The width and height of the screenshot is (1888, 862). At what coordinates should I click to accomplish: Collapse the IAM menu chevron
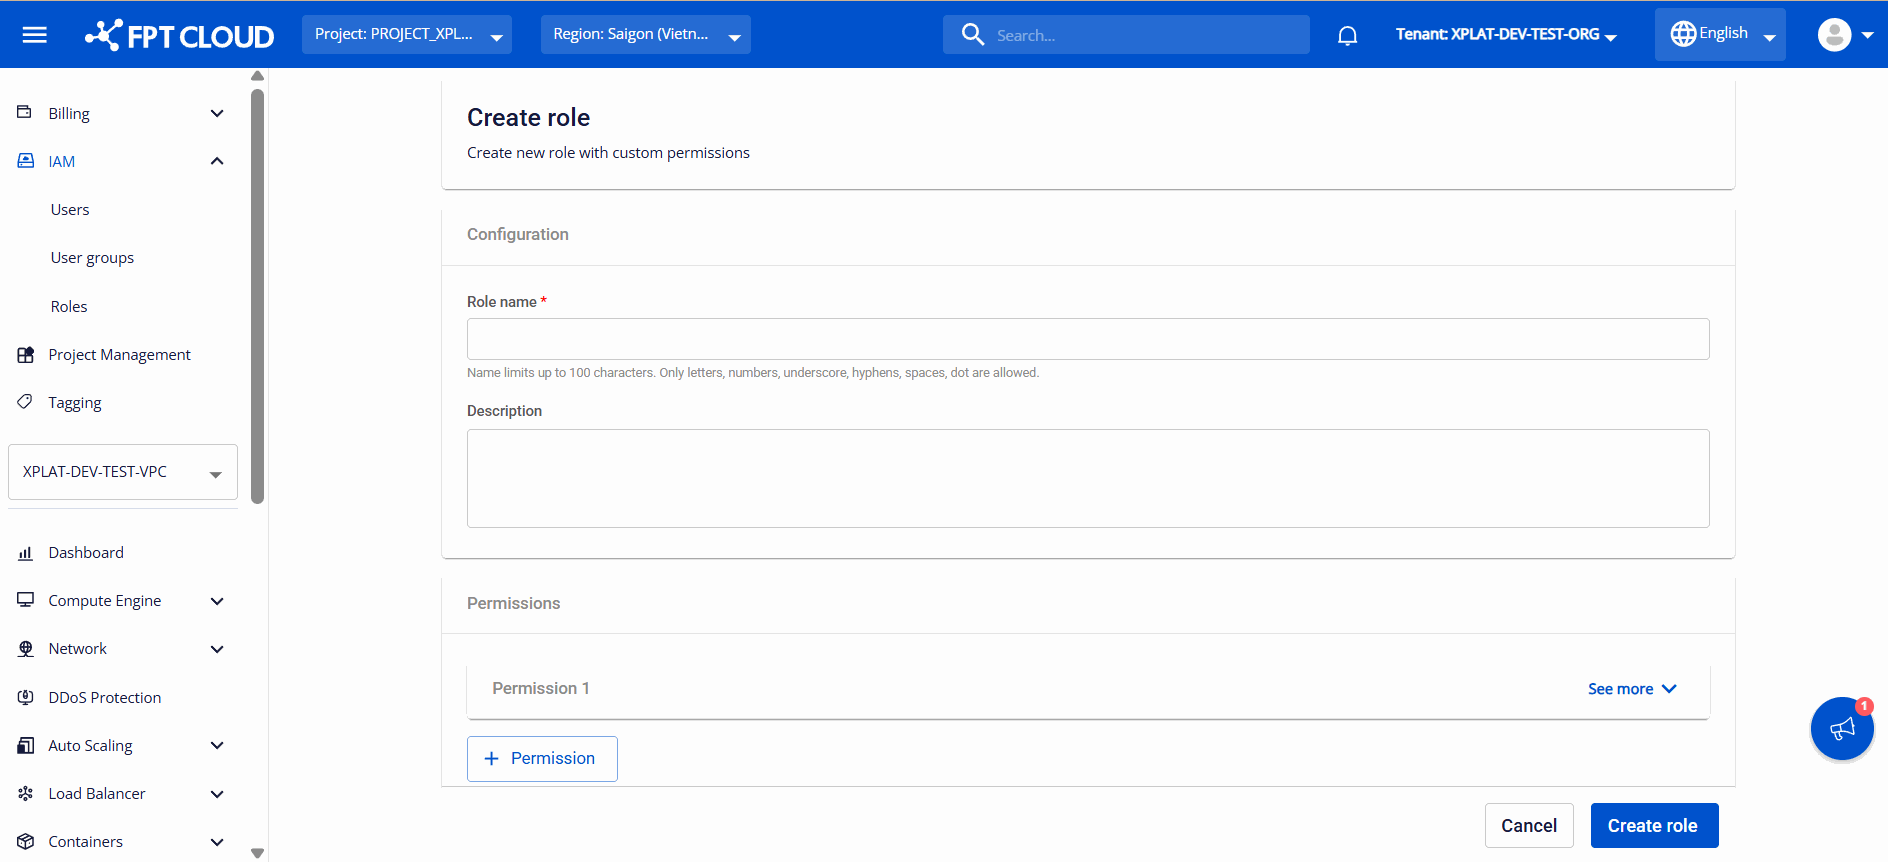coord(217,161)
